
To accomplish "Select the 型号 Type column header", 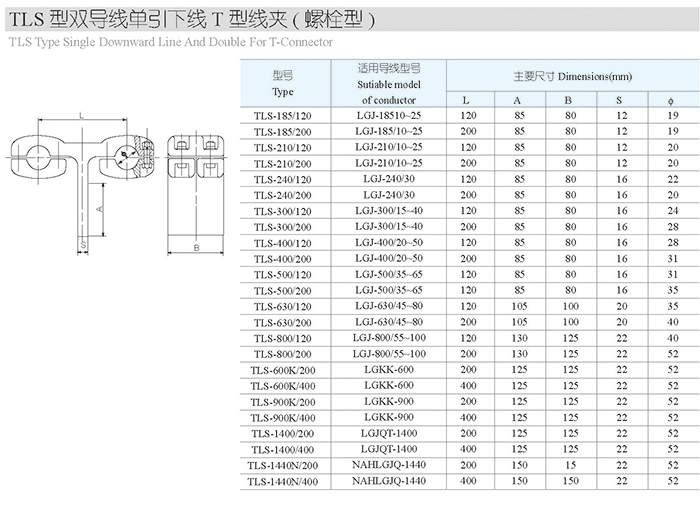I will (282, 84).
